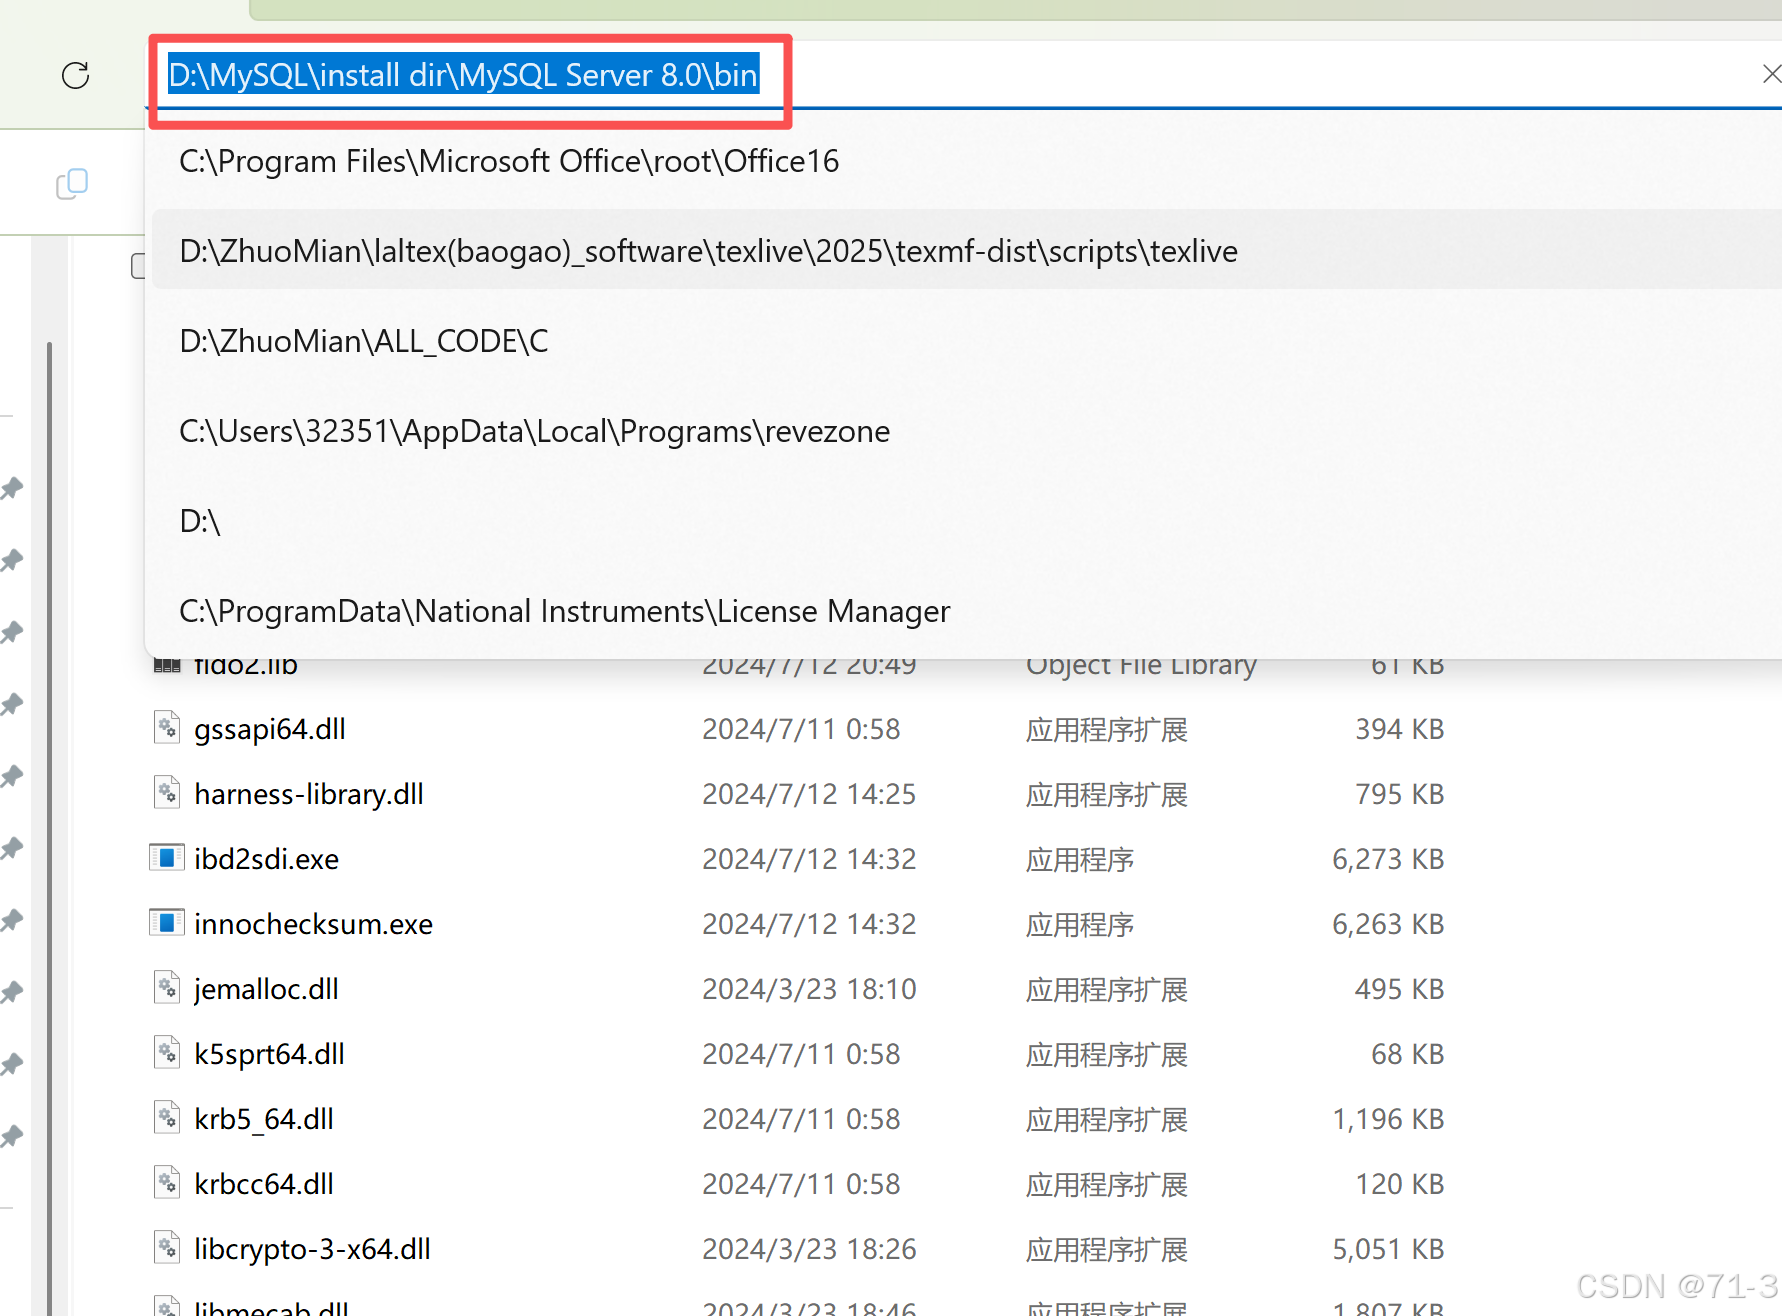
Task: Click the modified date of gssapi64.dll
Action: (x=801, y=729)
